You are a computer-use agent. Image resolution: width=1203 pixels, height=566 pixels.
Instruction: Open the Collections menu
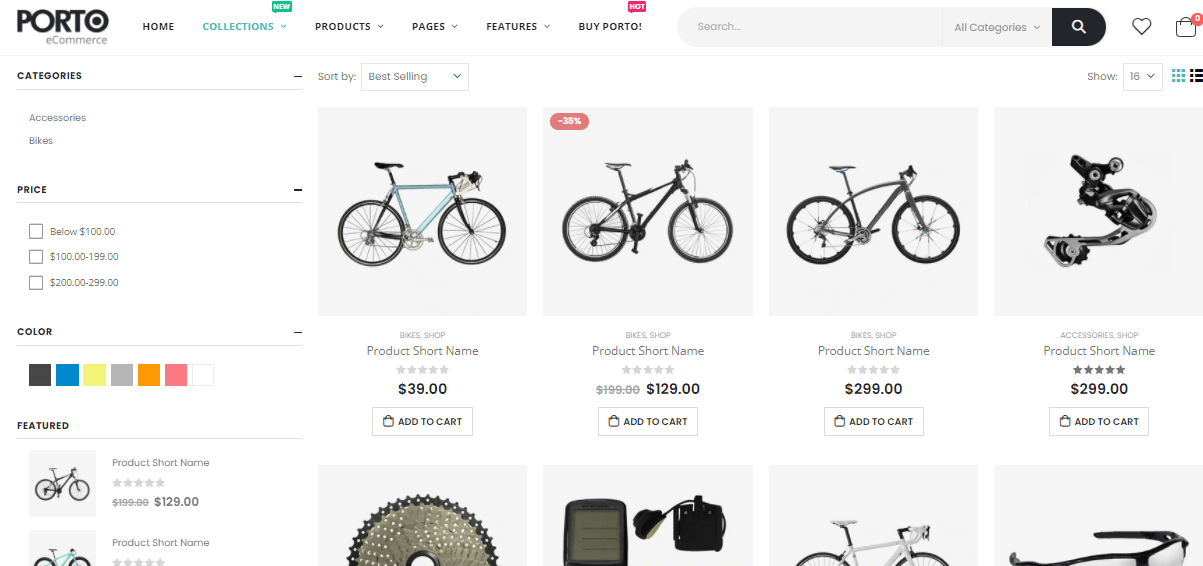click(244, 27)
